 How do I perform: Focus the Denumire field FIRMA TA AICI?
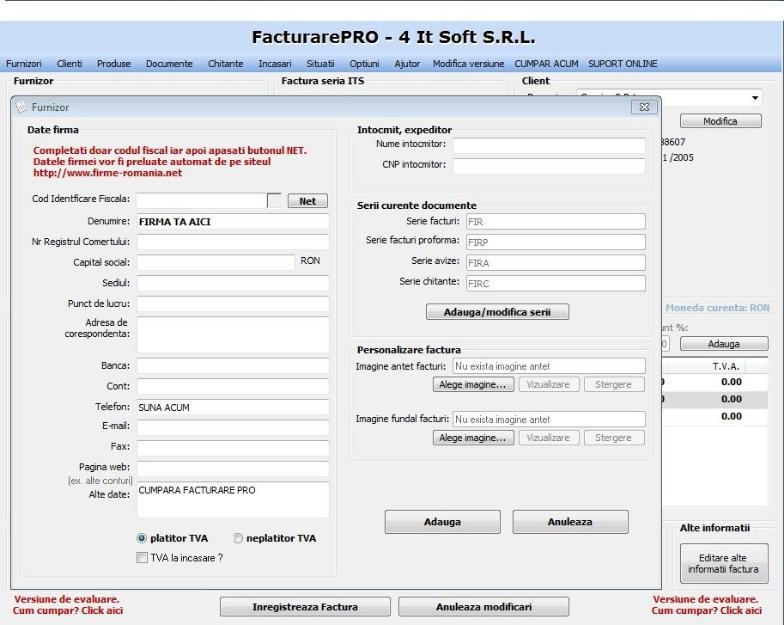pyautogui.click(x=232, y=222)
